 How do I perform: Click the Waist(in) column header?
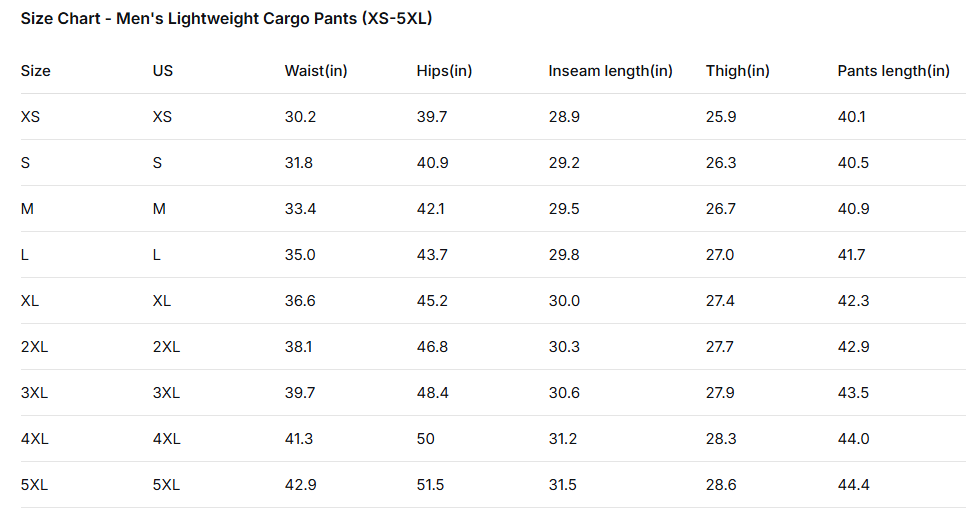click(x=316, y=71)
